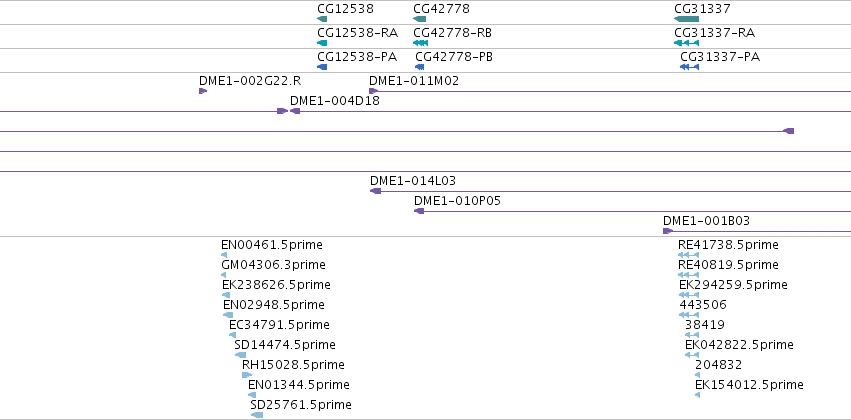Select the EK154012.5prime EST glyph
This screenshot has height=420, width=851.
point(697,395)
